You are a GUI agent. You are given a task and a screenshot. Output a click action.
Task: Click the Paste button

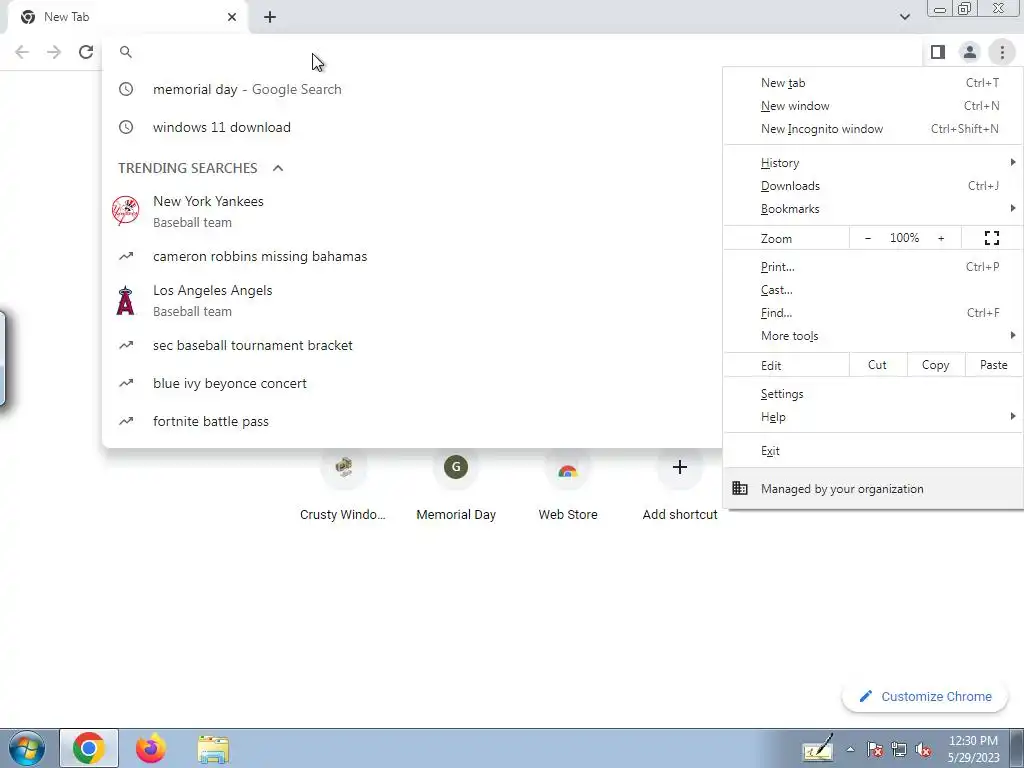tap(993, 365)
